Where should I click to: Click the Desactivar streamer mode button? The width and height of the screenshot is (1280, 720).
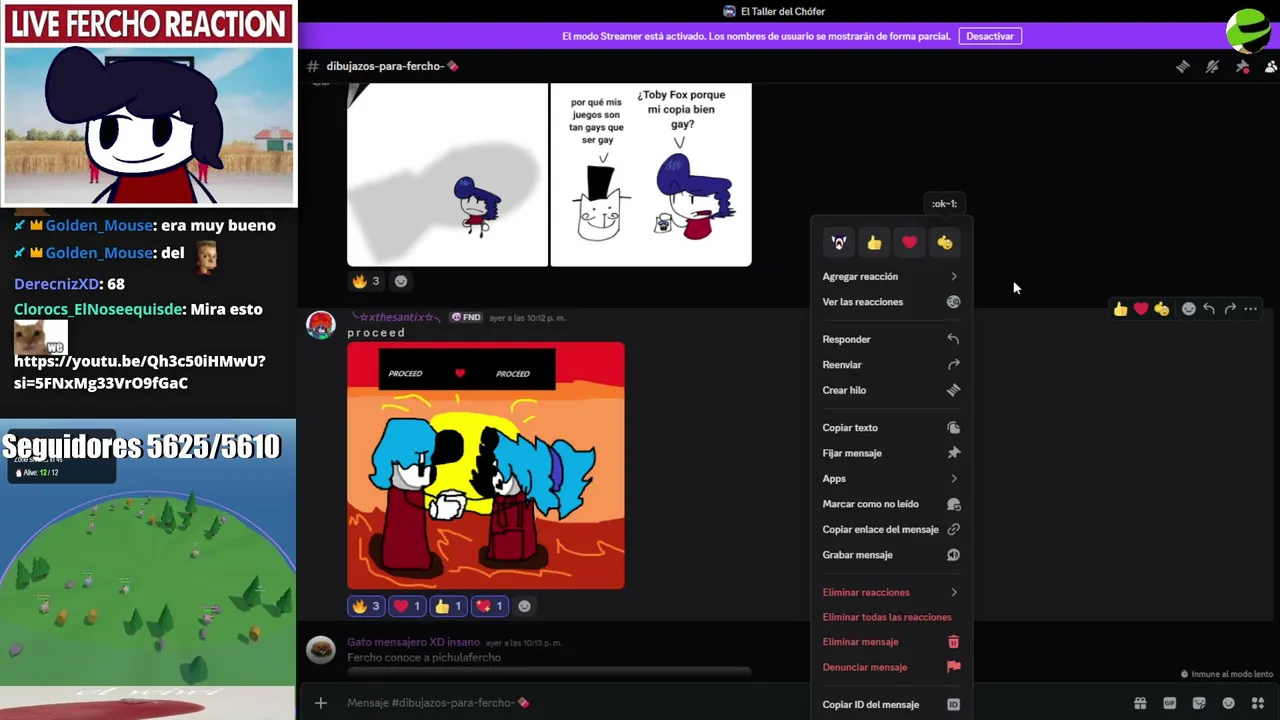990,36
